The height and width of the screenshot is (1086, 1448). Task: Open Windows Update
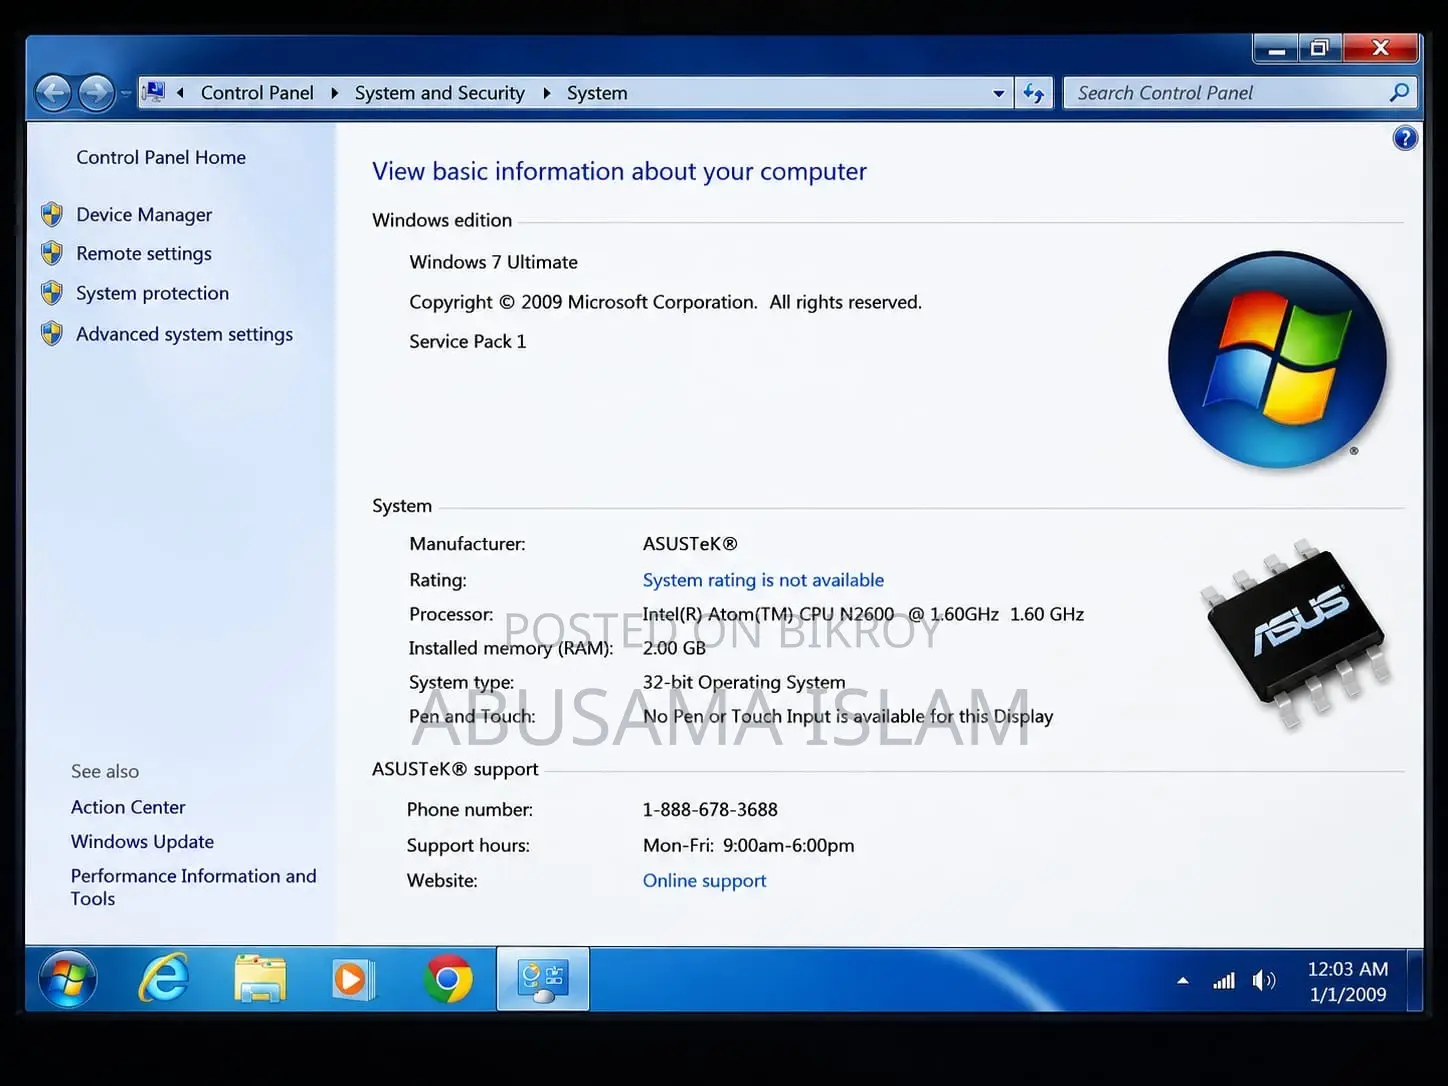point(142,841)
